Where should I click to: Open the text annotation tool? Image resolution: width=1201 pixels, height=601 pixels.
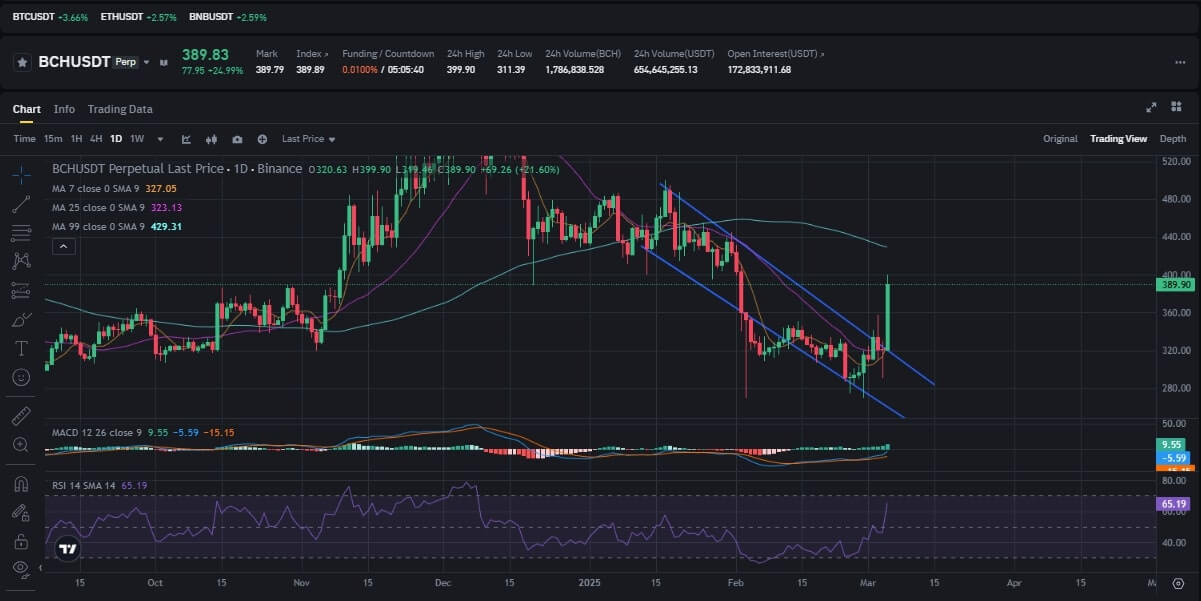click(21, 348)
